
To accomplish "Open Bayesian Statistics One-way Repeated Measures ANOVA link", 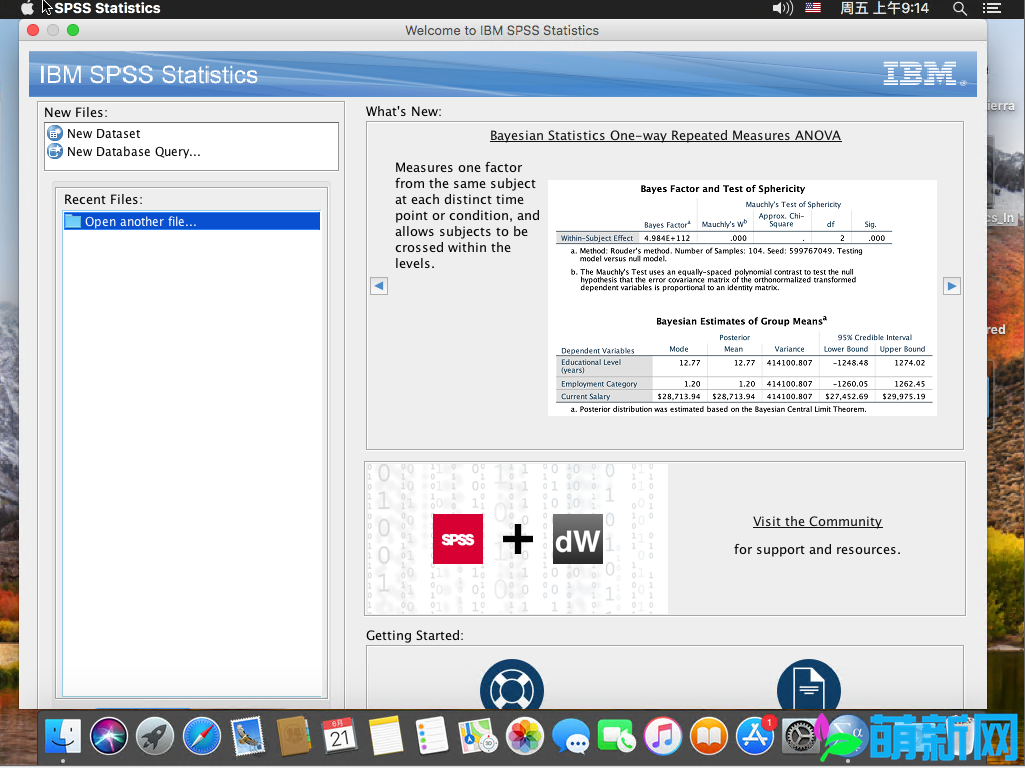I will tap(665, 135).
